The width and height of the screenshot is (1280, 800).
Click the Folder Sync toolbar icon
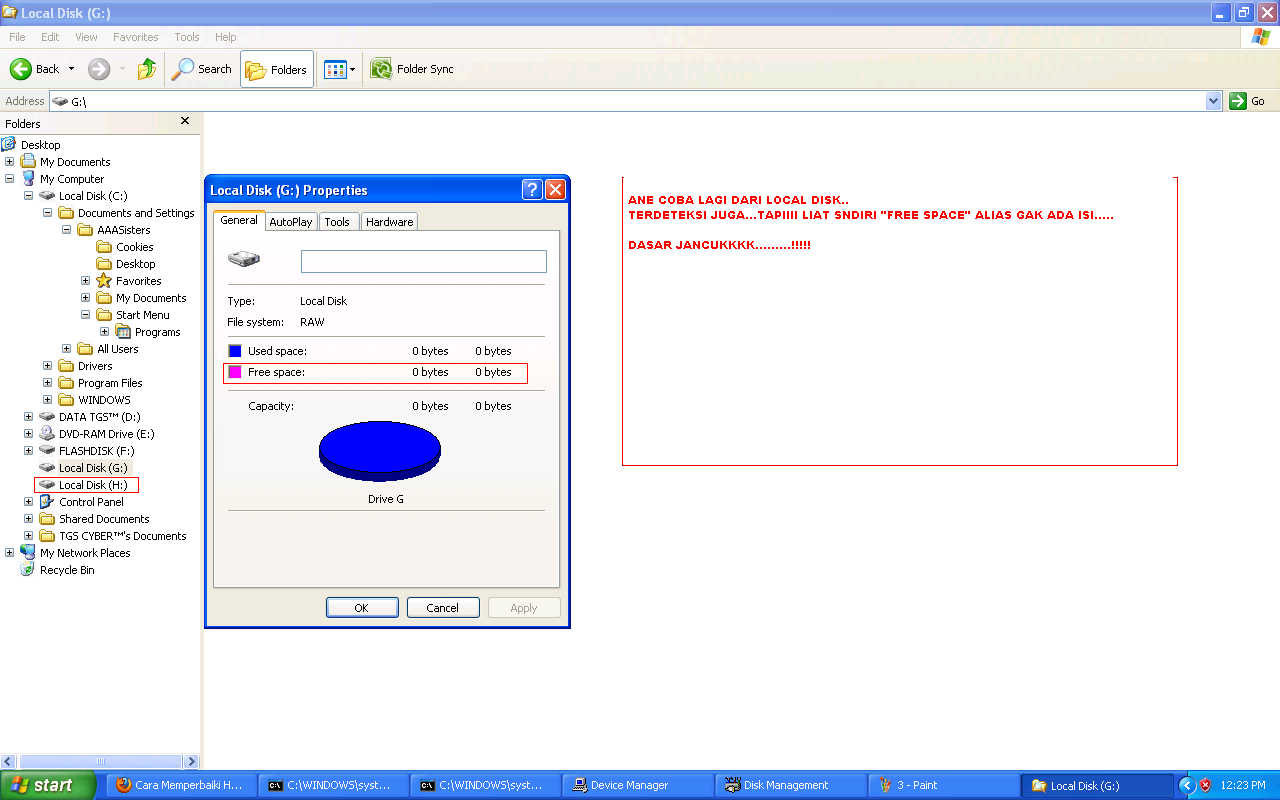(411, 69)
